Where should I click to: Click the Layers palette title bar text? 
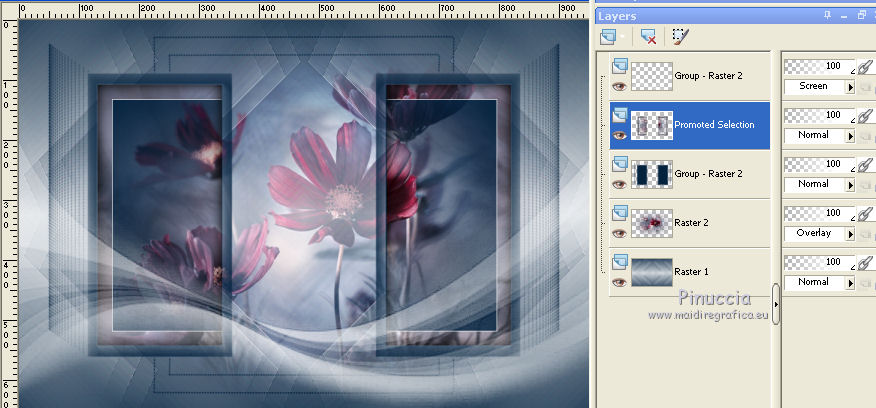click(x=617, y=16)
